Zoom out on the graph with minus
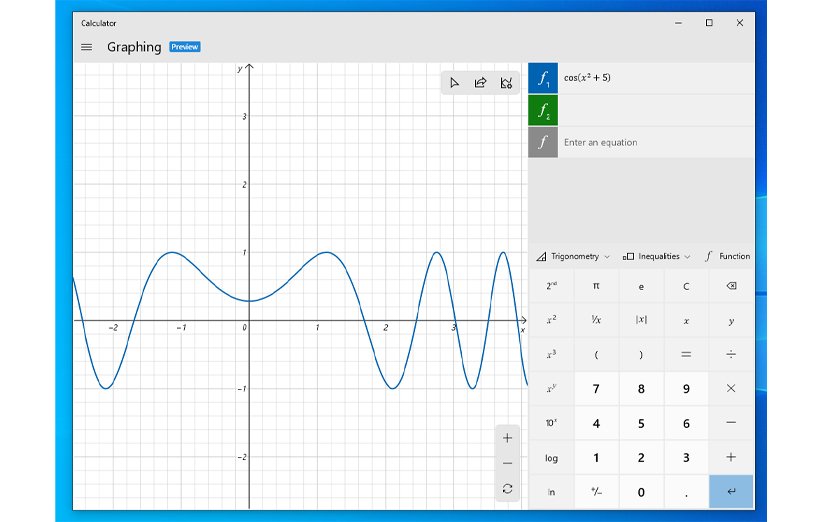This screenshot has width=822, height=522. point(507,463)
